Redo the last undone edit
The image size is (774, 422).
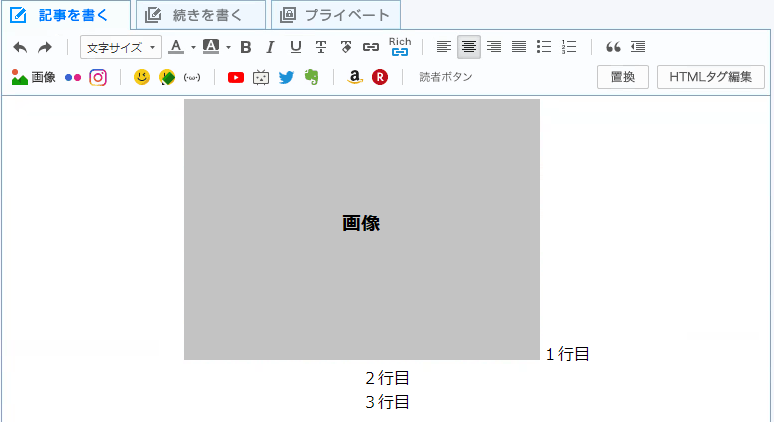45,47
